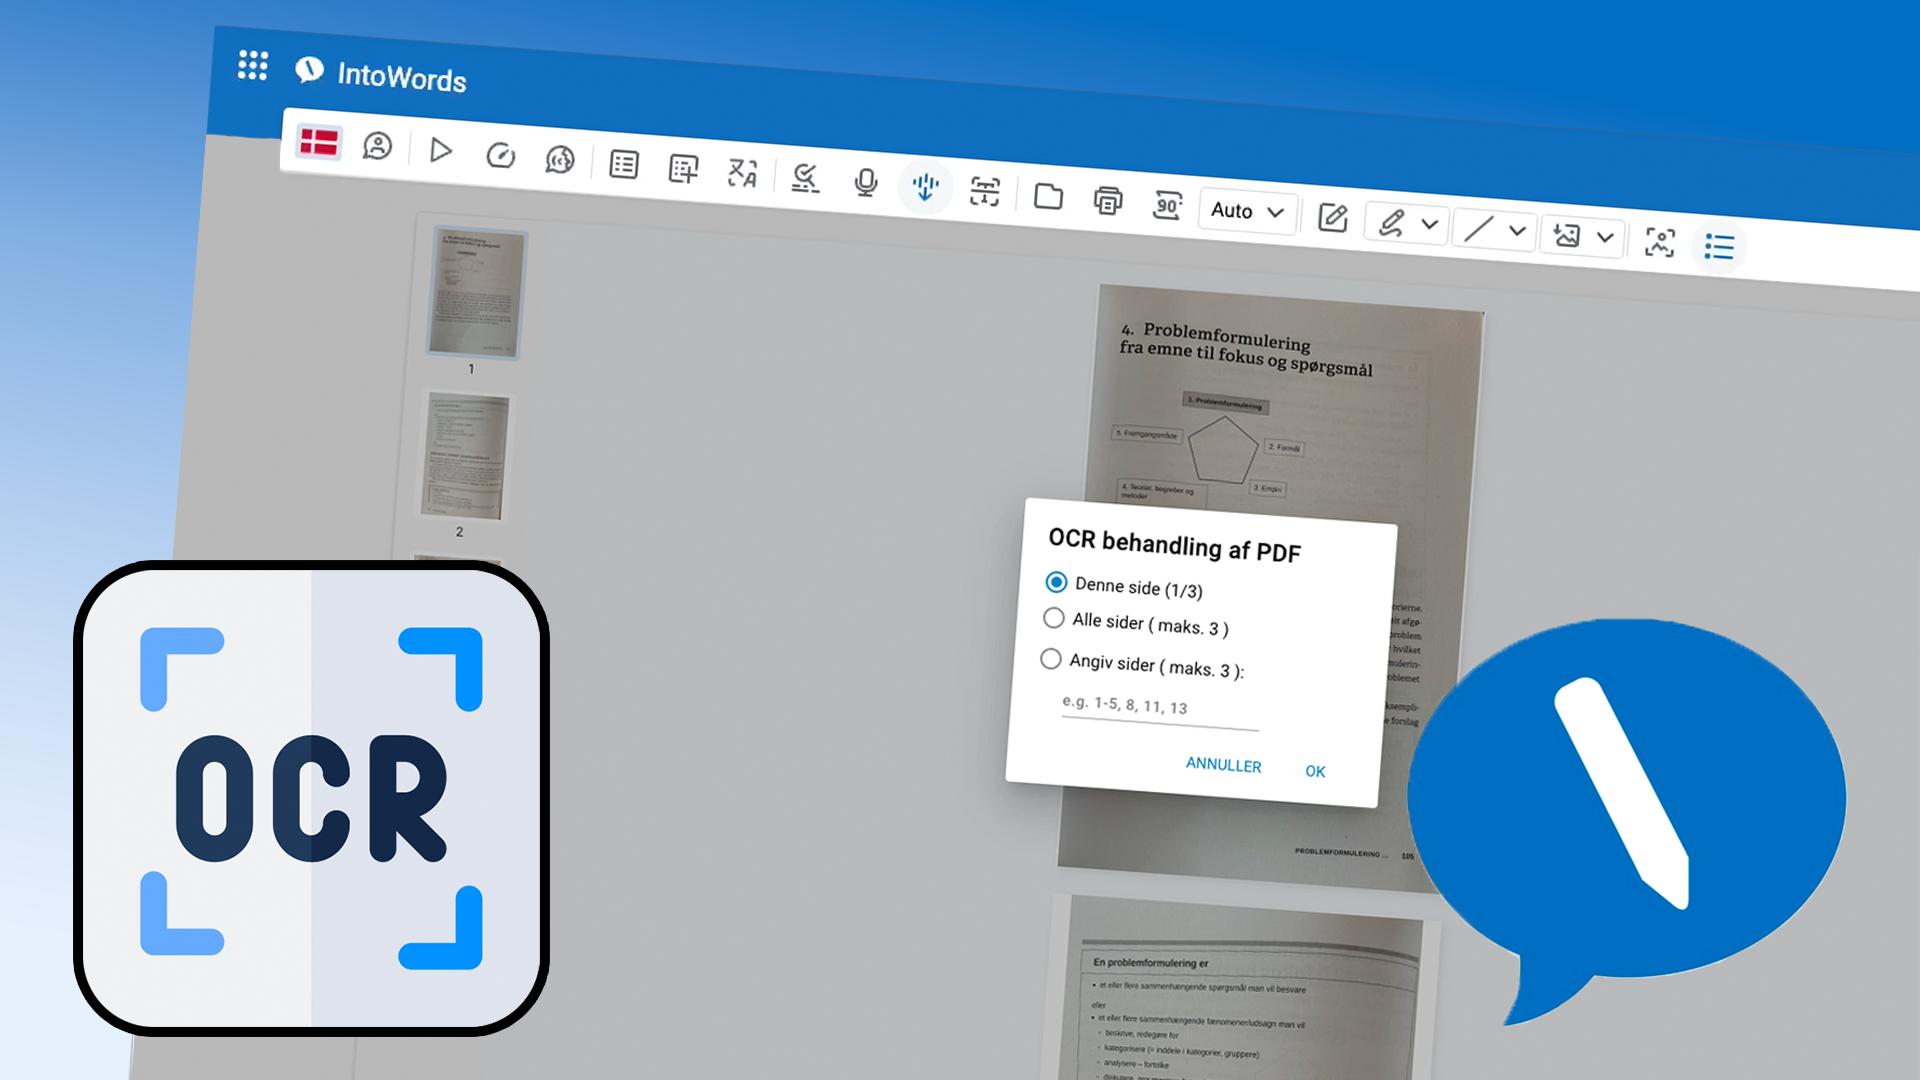
Task: Confirm the dialog with OK
Action: point(1315,771)
